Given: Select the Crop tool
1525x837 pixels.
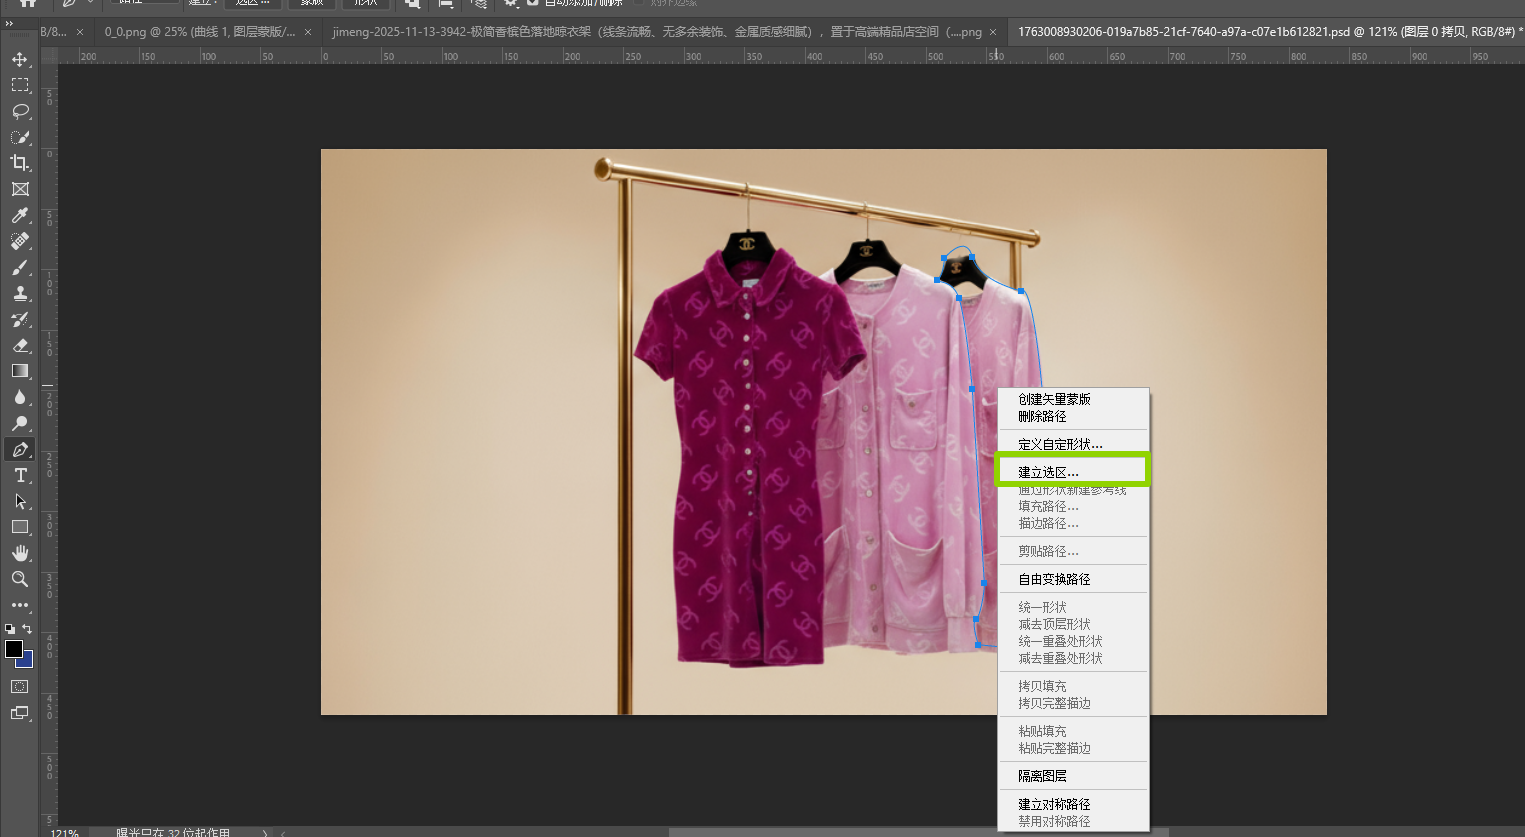Looking at the screenshot, I should 20,163.
